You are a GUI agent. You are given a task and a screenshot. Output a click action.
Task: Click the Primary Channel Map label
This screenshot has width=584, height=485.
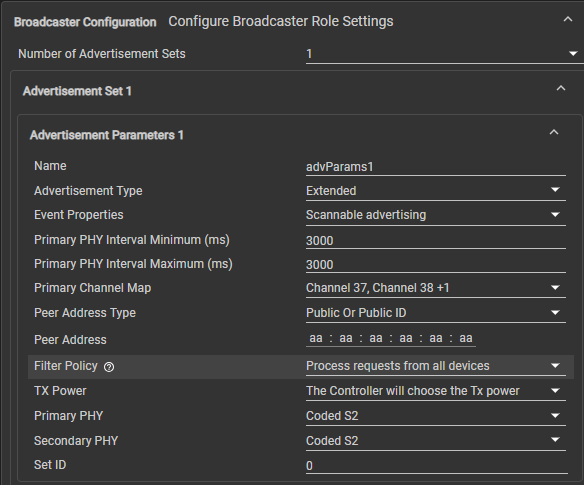[x=93, y=288]
